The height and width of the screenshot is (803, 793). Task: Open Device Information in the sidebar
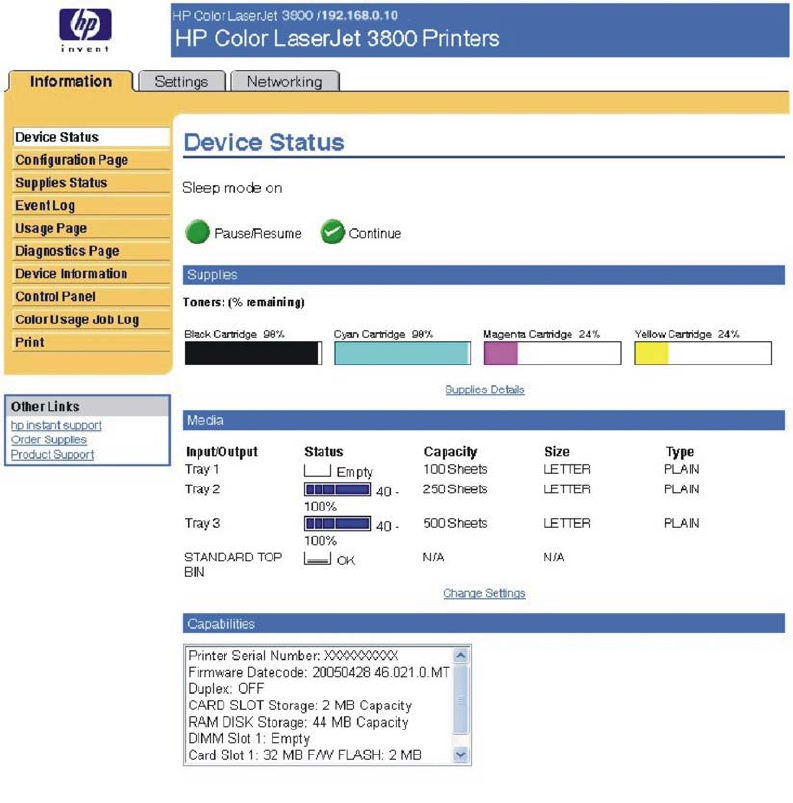tap(91, 274)
